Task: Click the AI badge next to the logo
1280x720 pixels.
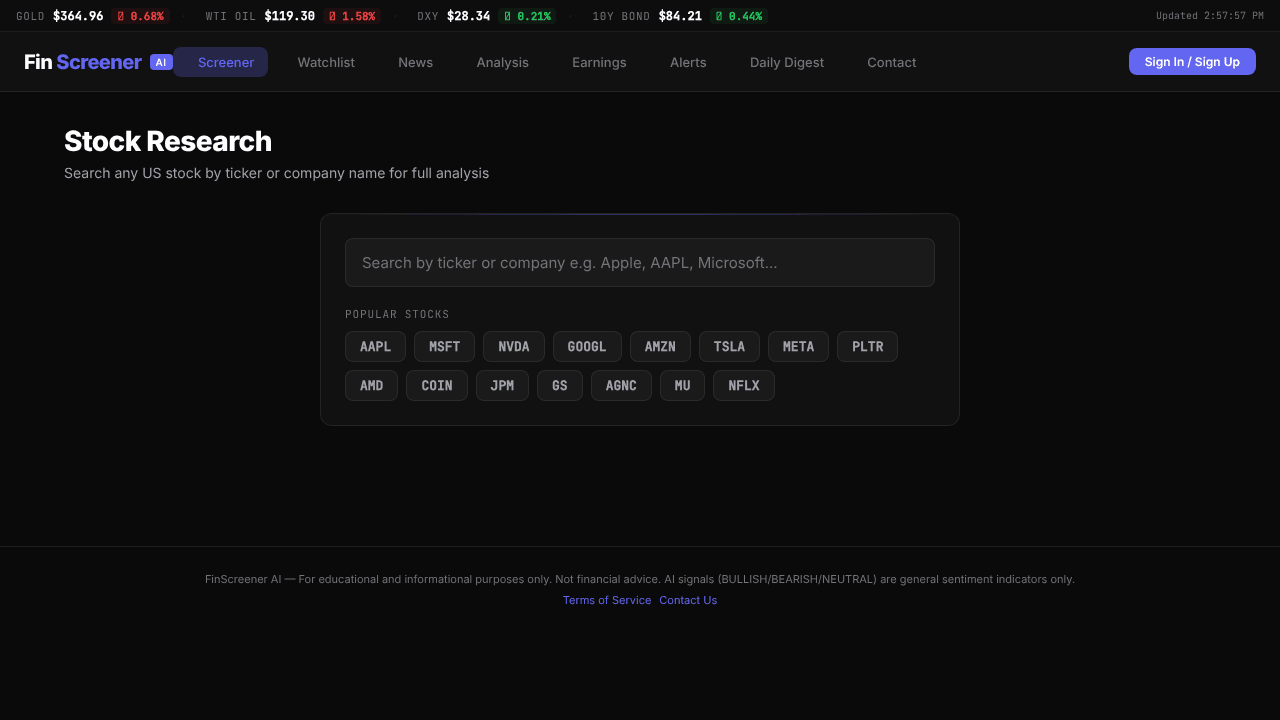Action: point(161,62)
